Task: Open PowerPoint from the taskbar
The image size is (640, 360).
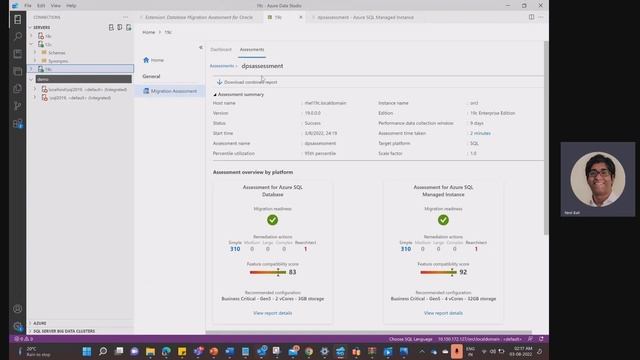Action: pyautogui.click(x=213, y=351)
